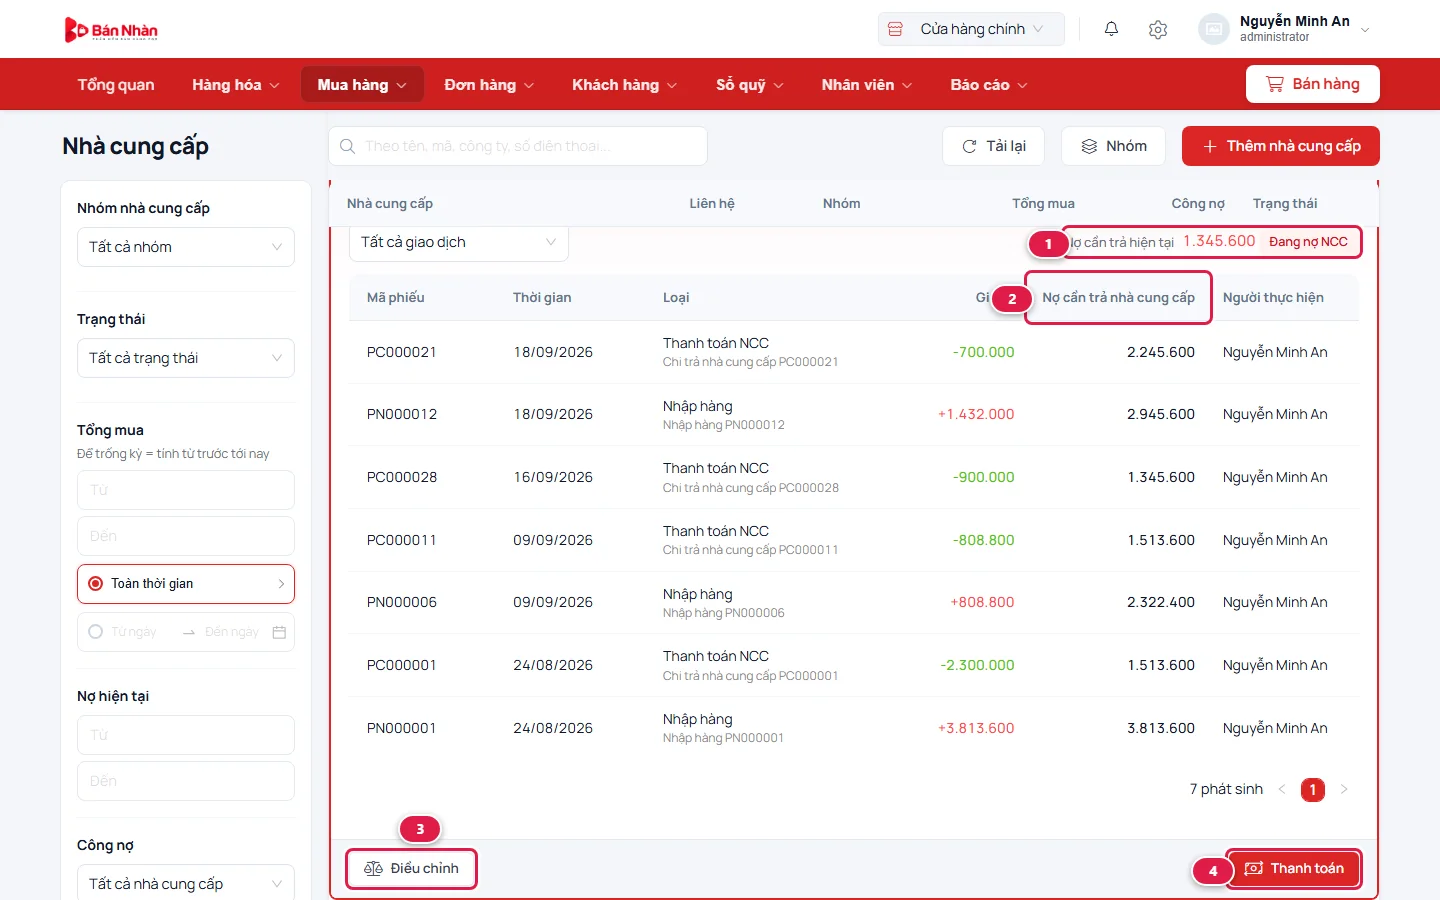Go to next page arrow

pyautogui.click(x=1344, y=789)
